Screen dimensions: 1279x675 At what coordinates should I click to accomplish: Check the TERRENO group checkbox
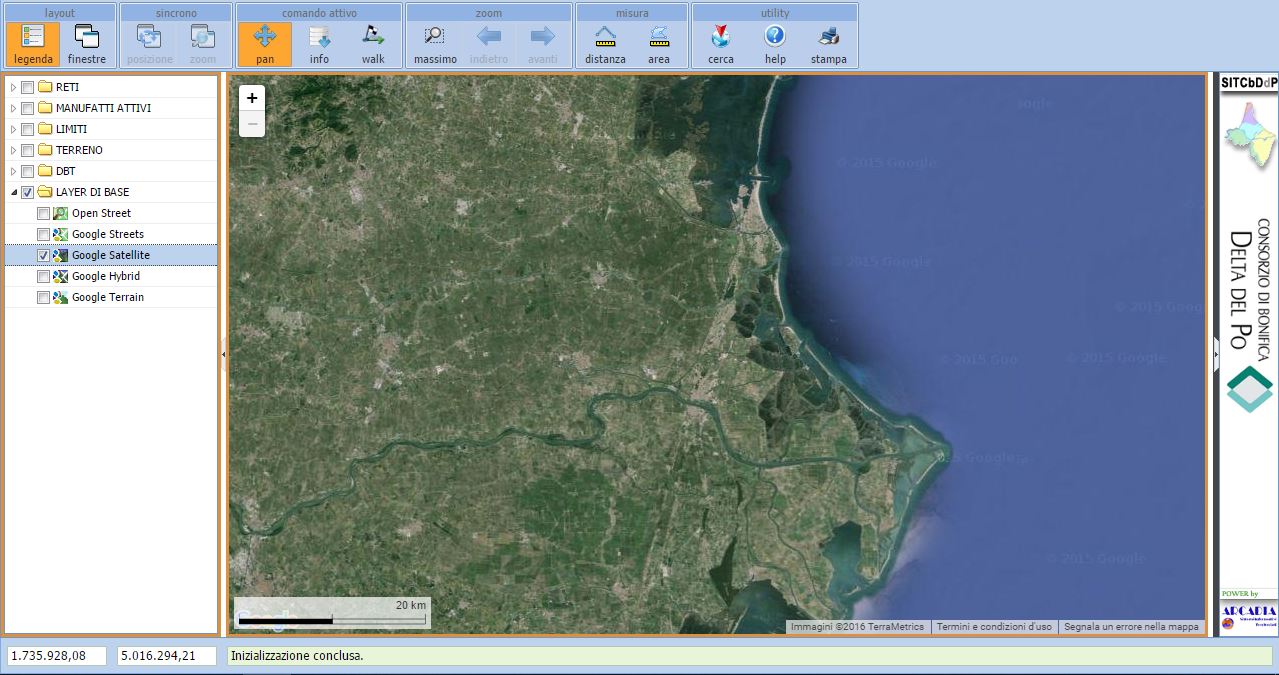(x=27, y=150)
